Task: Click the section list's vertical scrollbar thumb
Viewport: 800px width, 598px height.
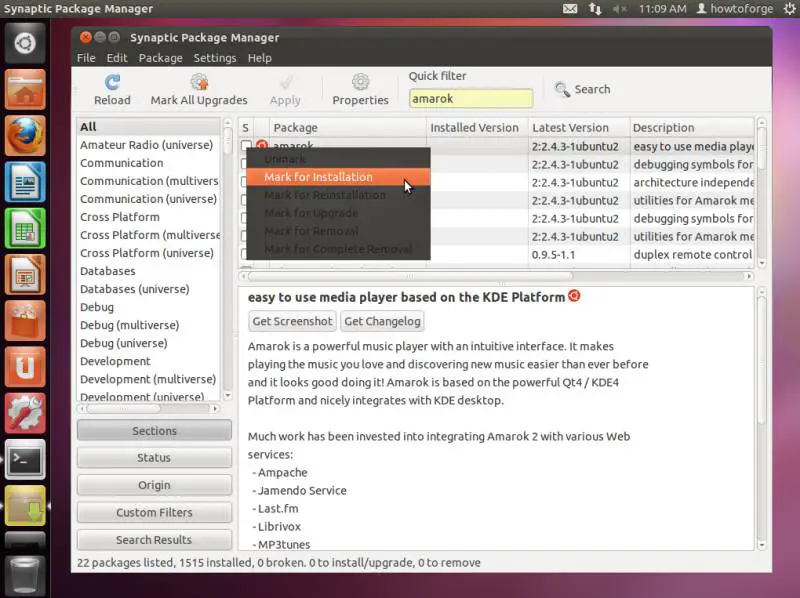Action: click(x=228, y=143)
